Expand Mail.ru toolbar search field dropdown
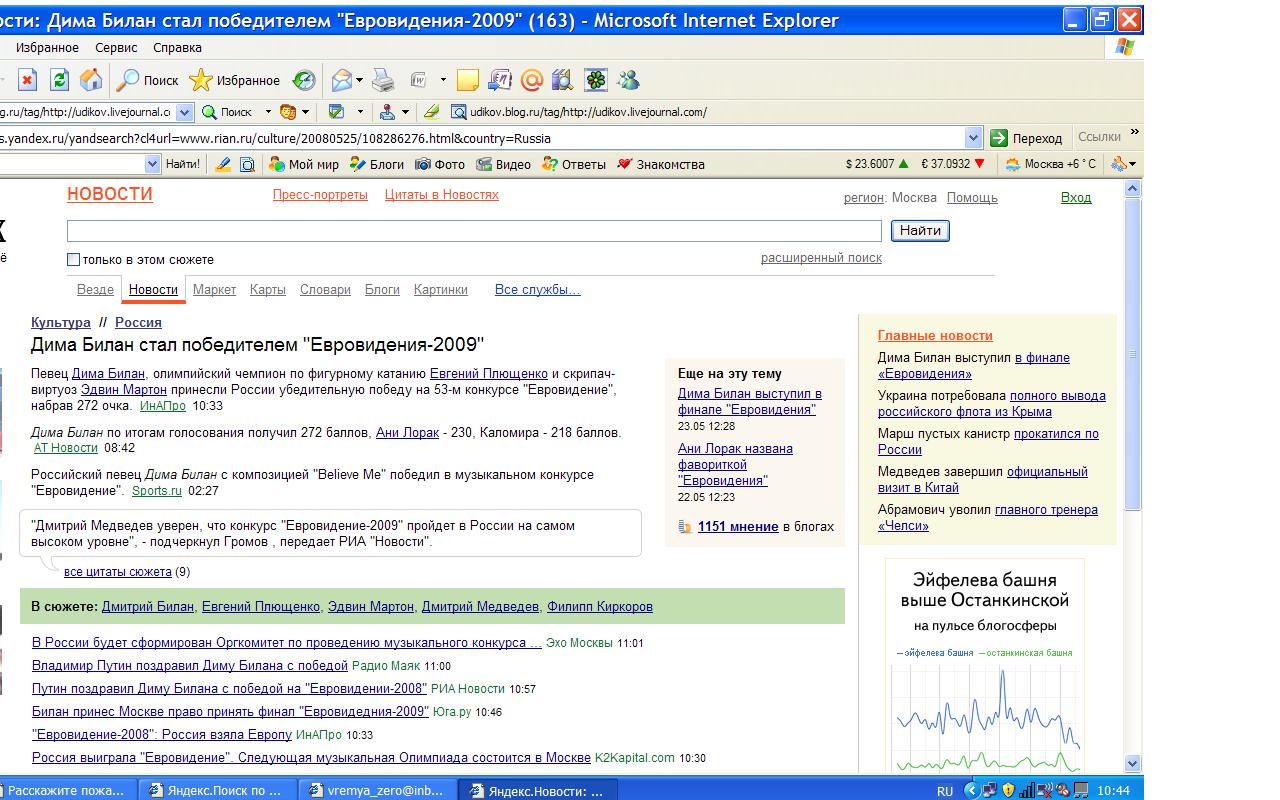The width and height of the screenshot is (1280, 800). pos(152,164)
